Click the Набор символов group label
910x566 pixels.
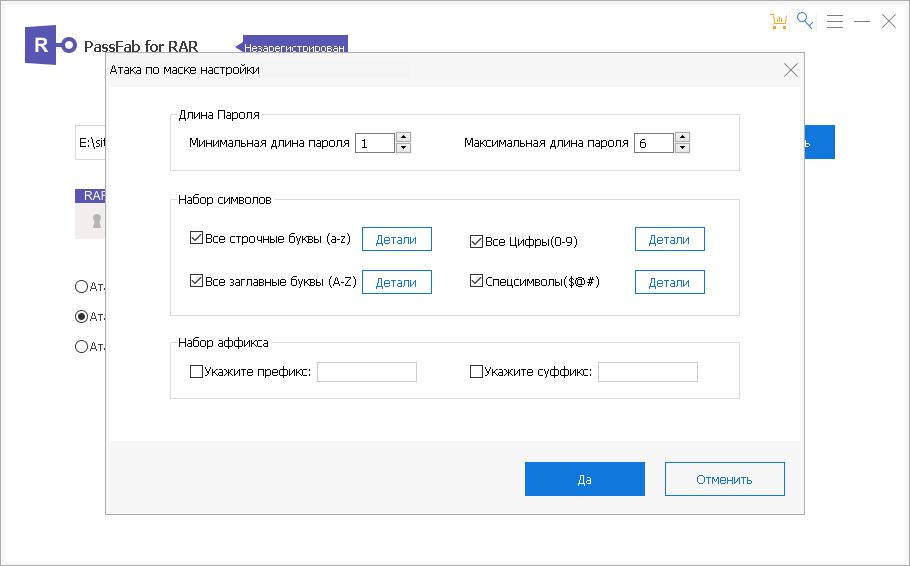tap(225, 200)
